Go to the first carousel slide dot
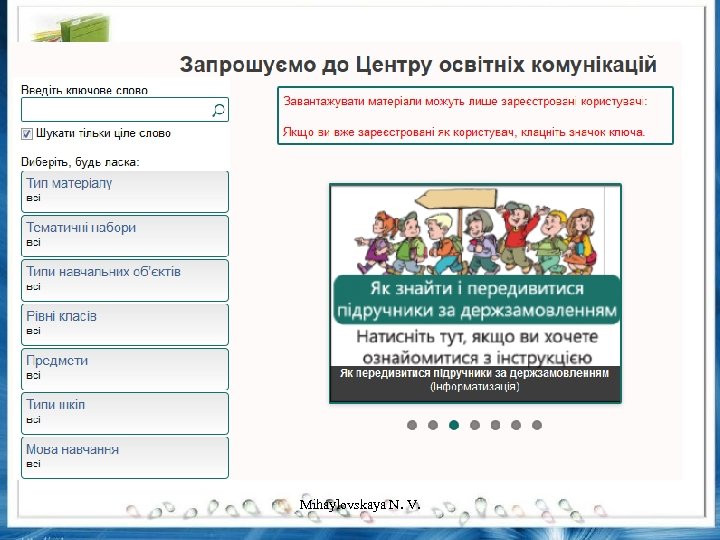Viewport: 720px width, 540px height. (x=412, y=425)
